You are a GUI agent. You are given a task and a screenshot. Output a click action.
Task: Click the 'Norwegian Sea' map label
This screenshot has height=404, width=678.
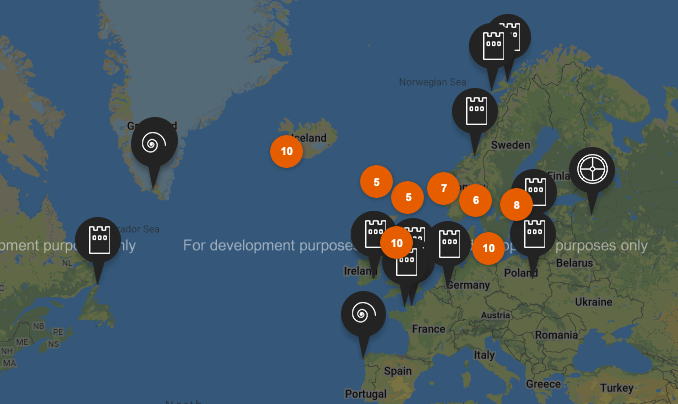point(432,82)
